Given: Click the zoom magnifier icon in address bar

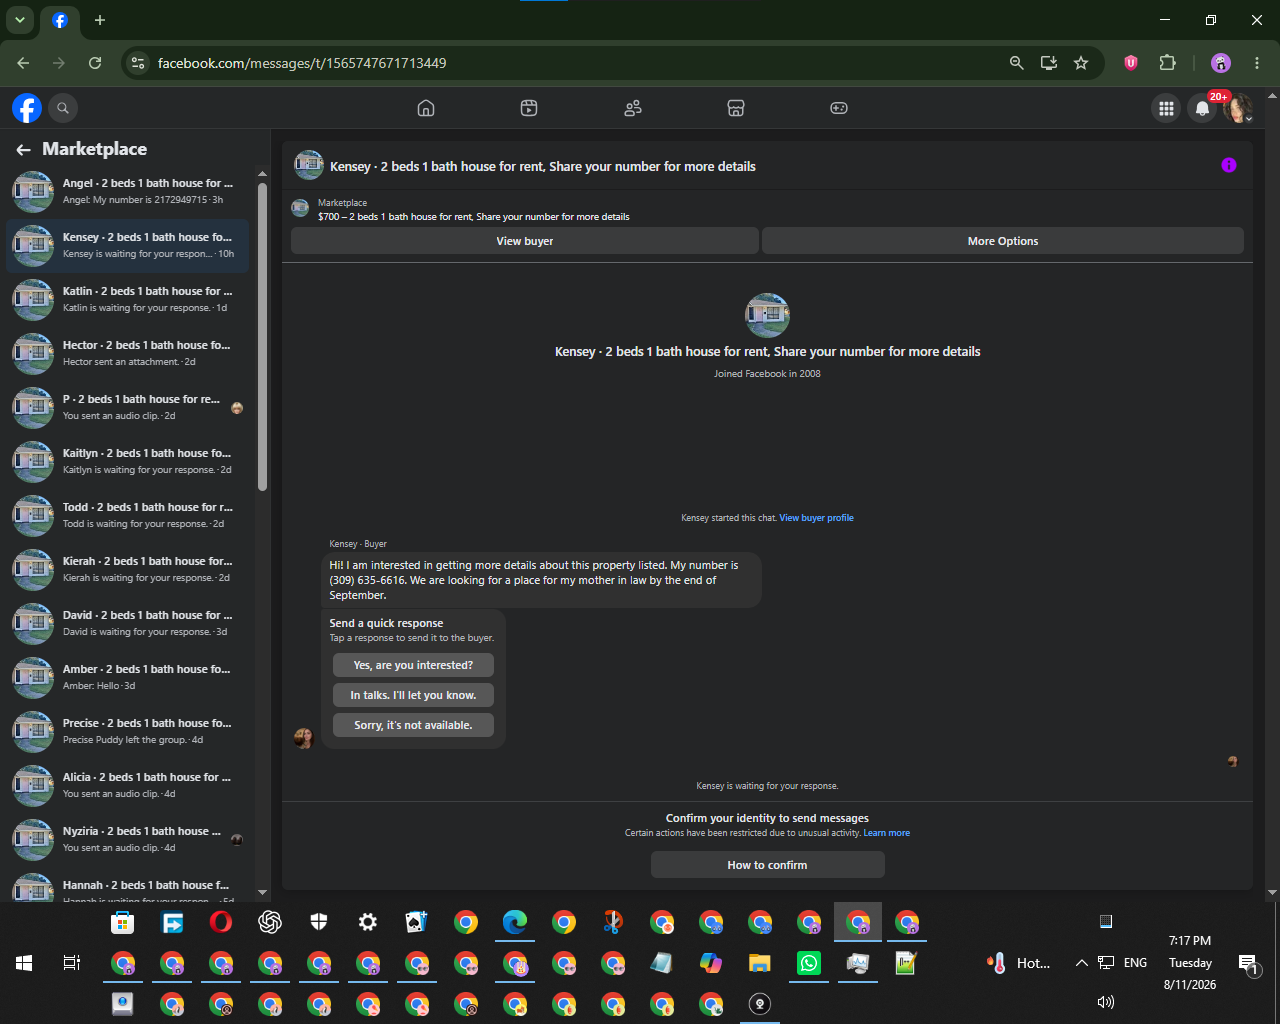Looking at the screenshot, I should tap(1016, 63).
